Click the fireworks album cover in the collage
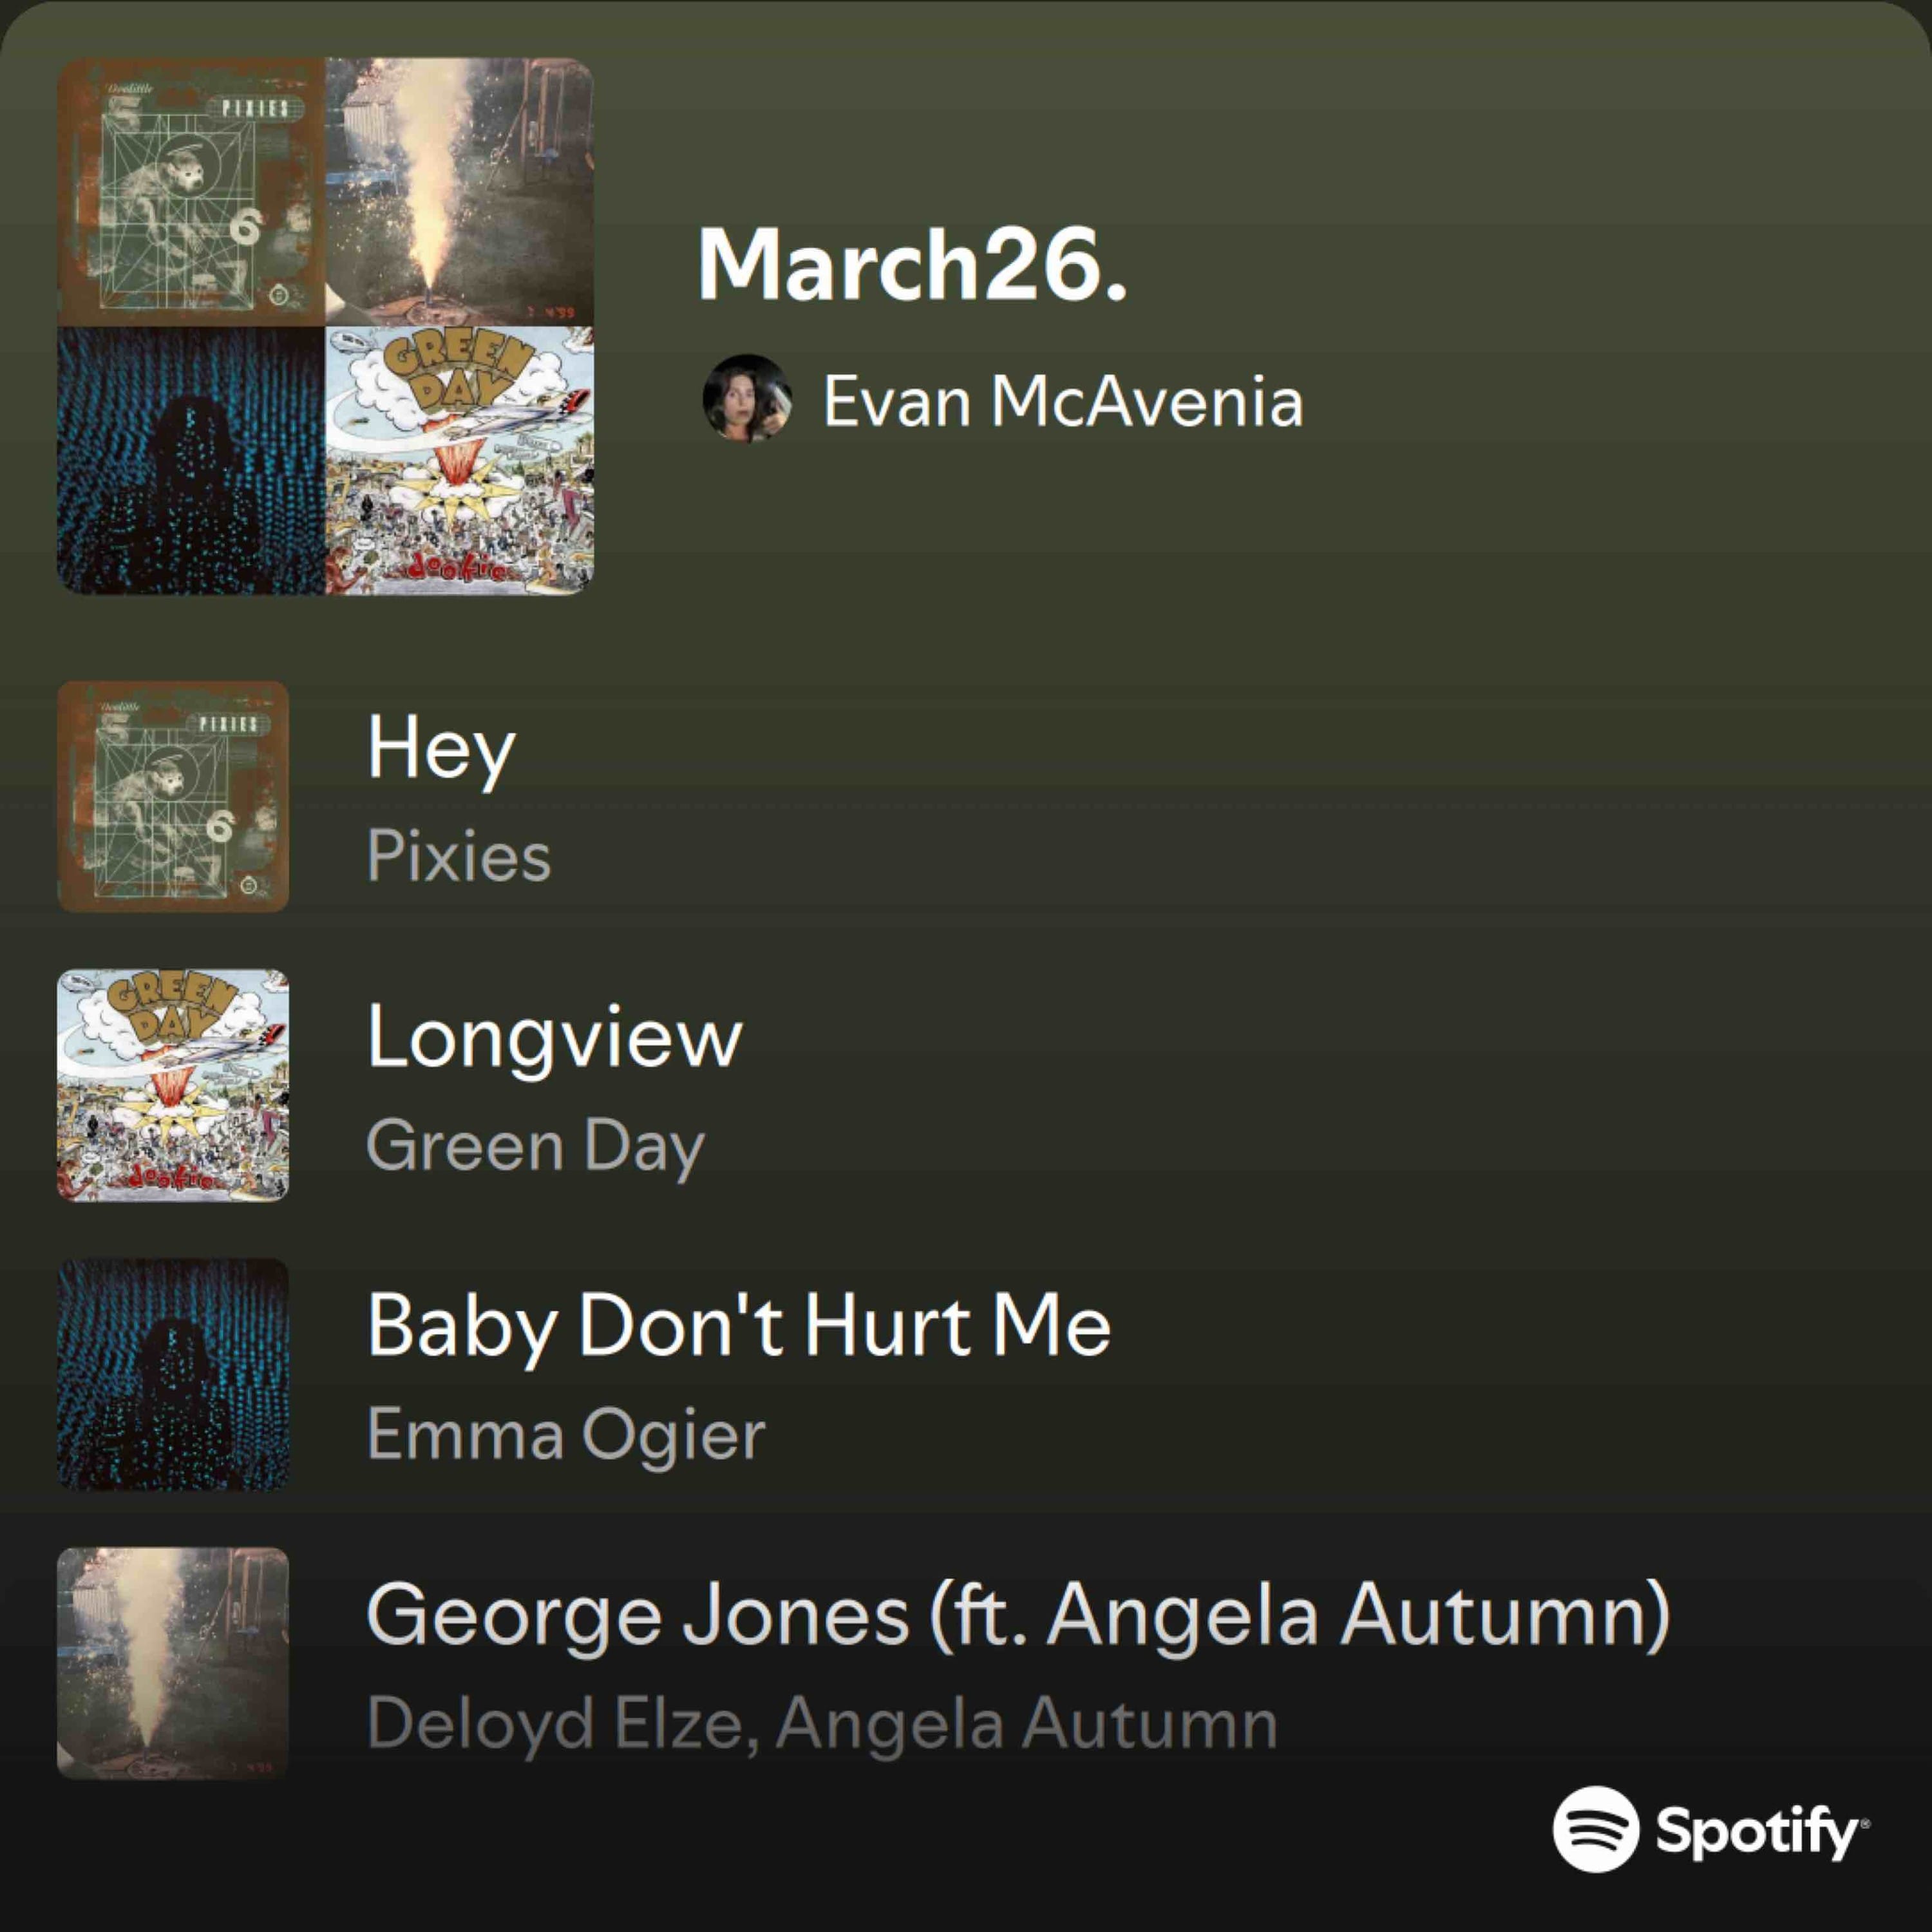The width and height of the screenshot is (1932, 1932). coord(460,192)
